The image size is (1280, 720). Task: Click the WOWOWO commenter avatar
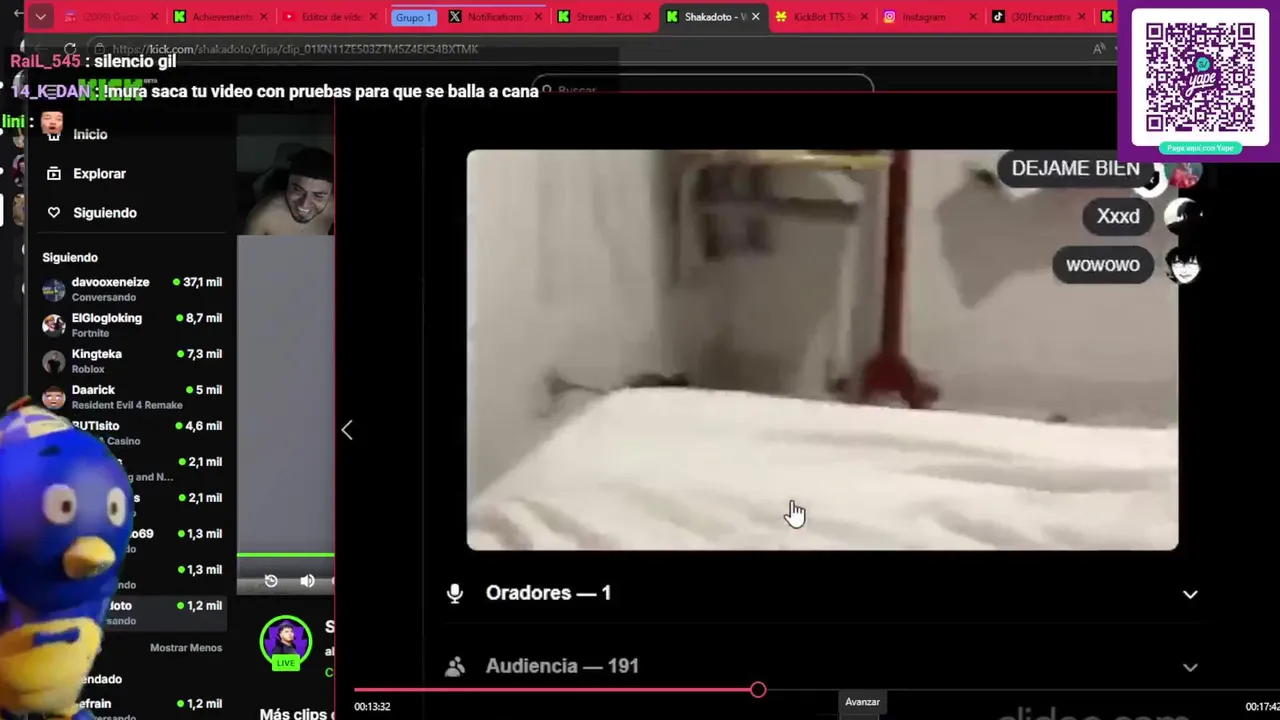tap(1183, 266)
